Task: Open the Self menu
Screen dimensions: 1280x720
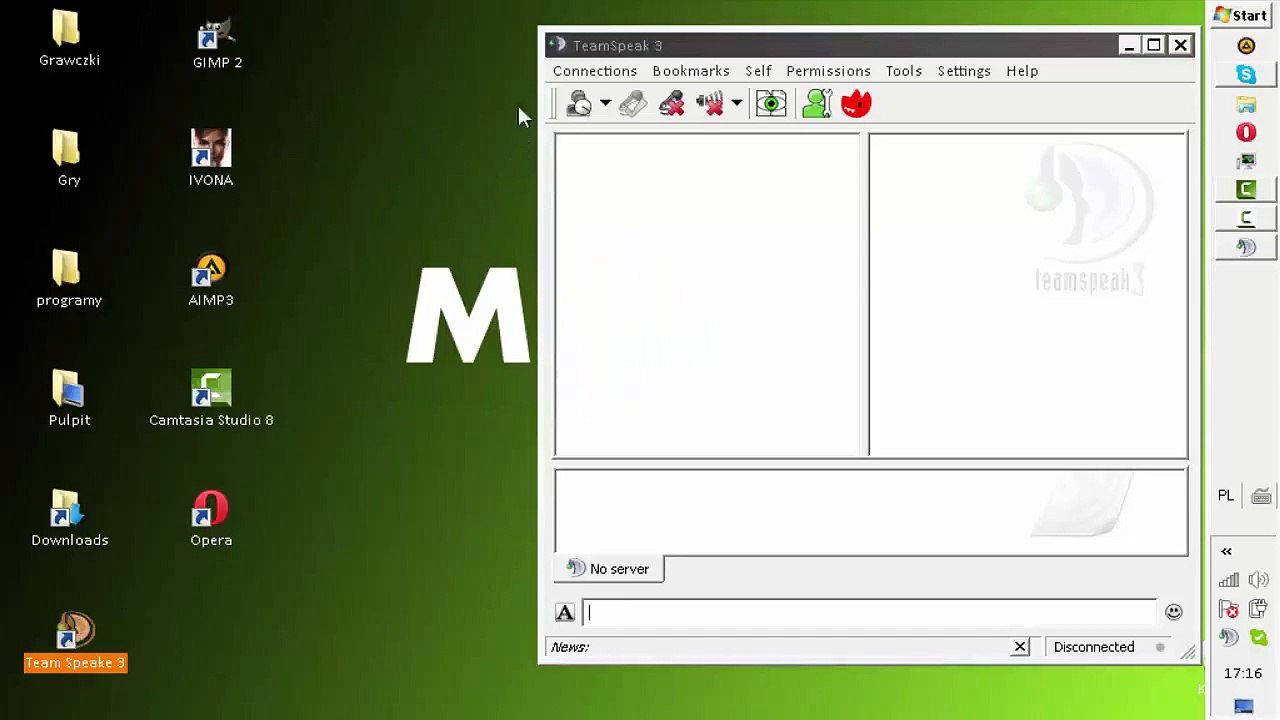Action: click(x=758, y=71)
